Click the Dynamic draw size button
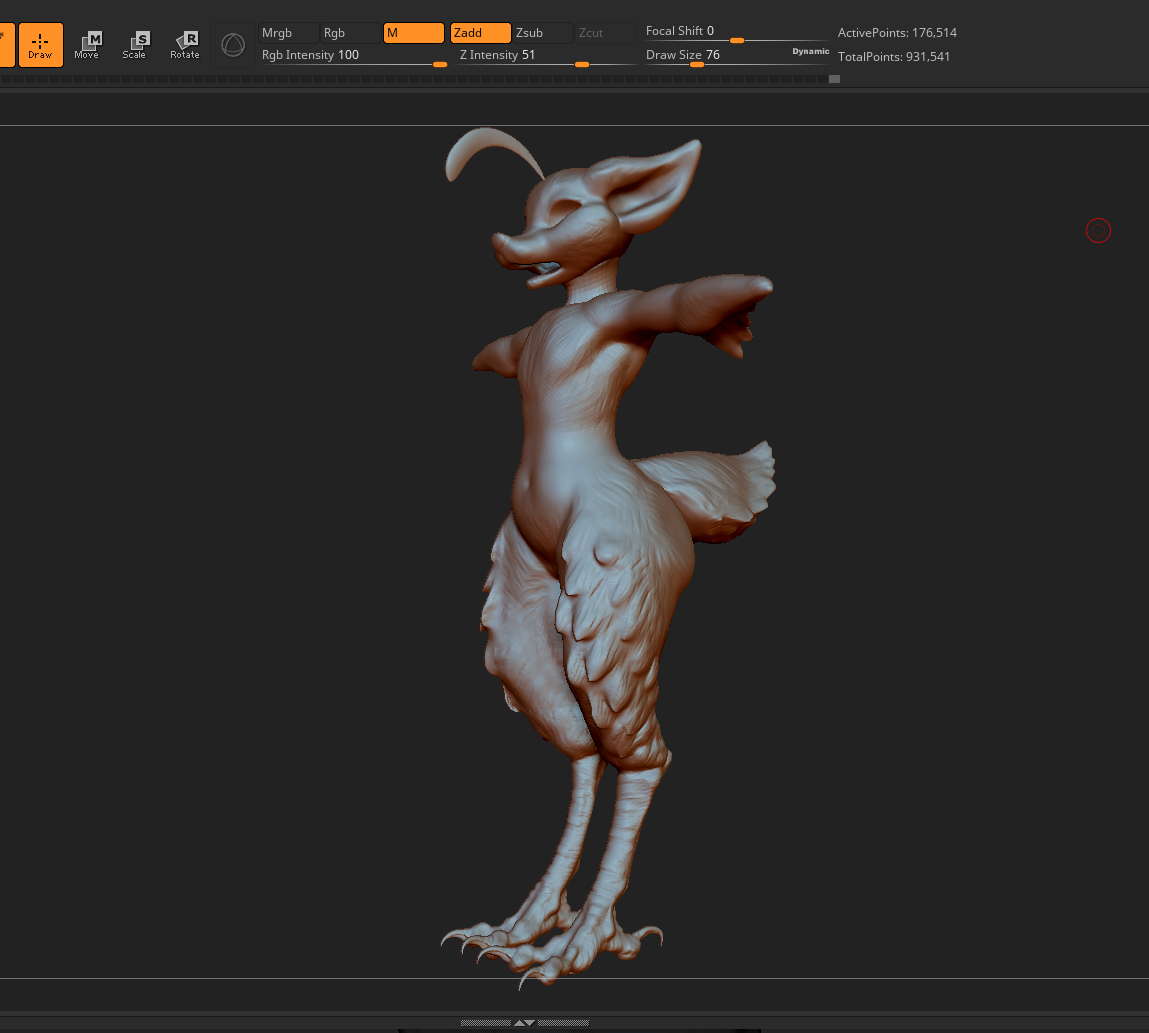 point(811,51)
